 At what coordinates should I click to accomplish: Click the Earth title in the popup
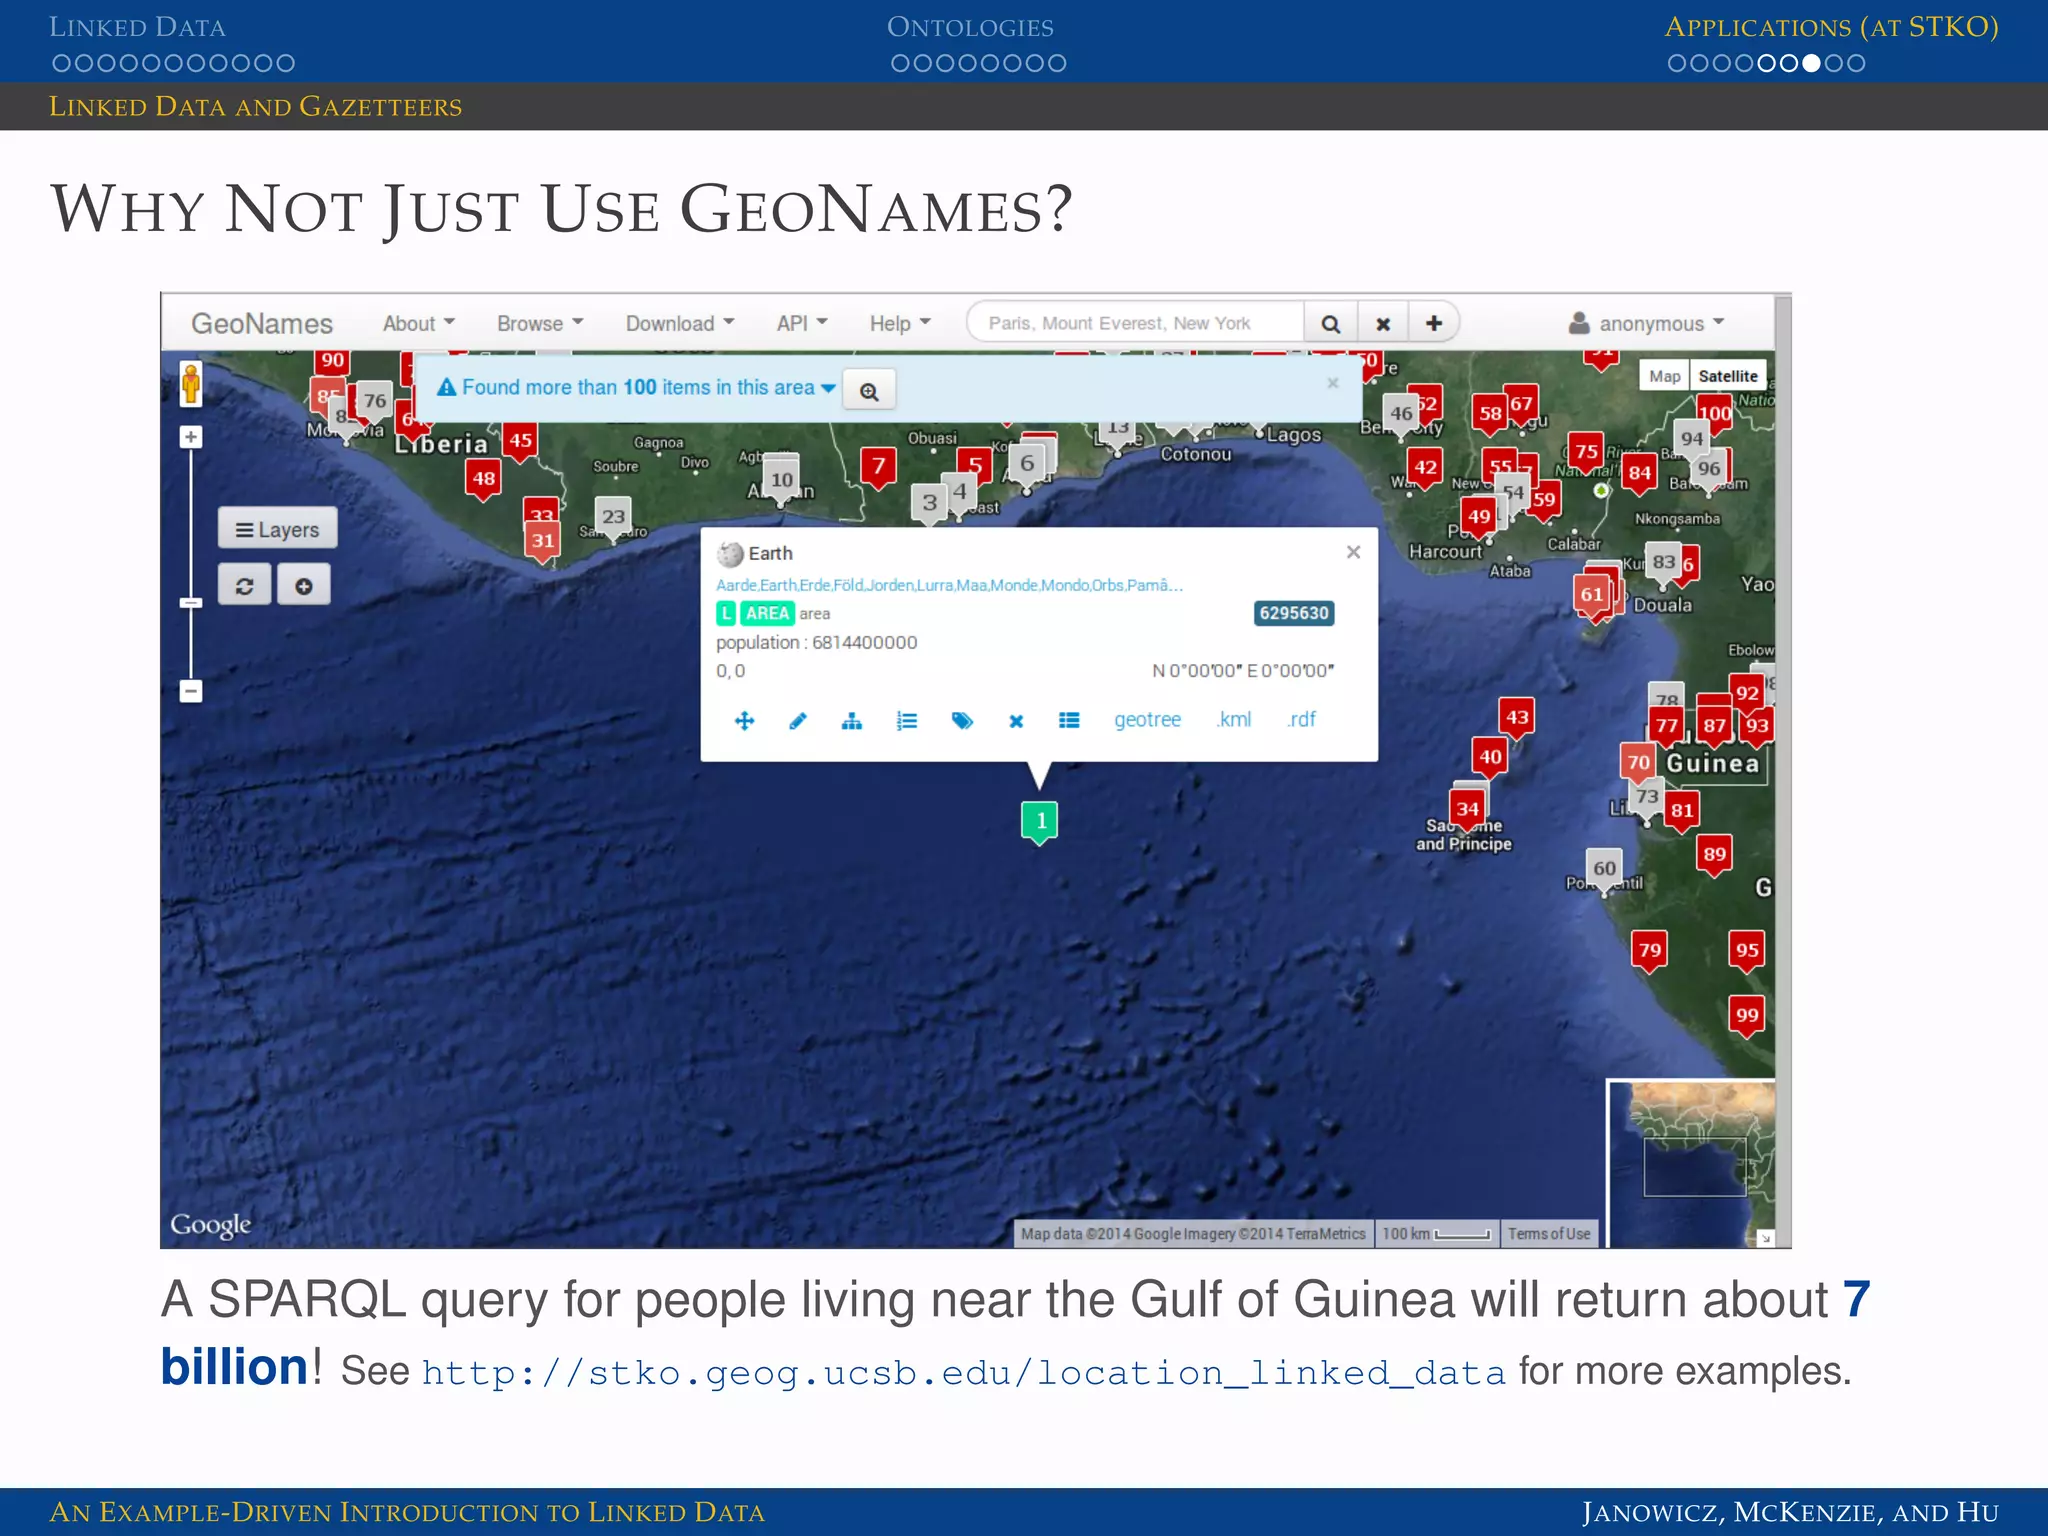770,553
